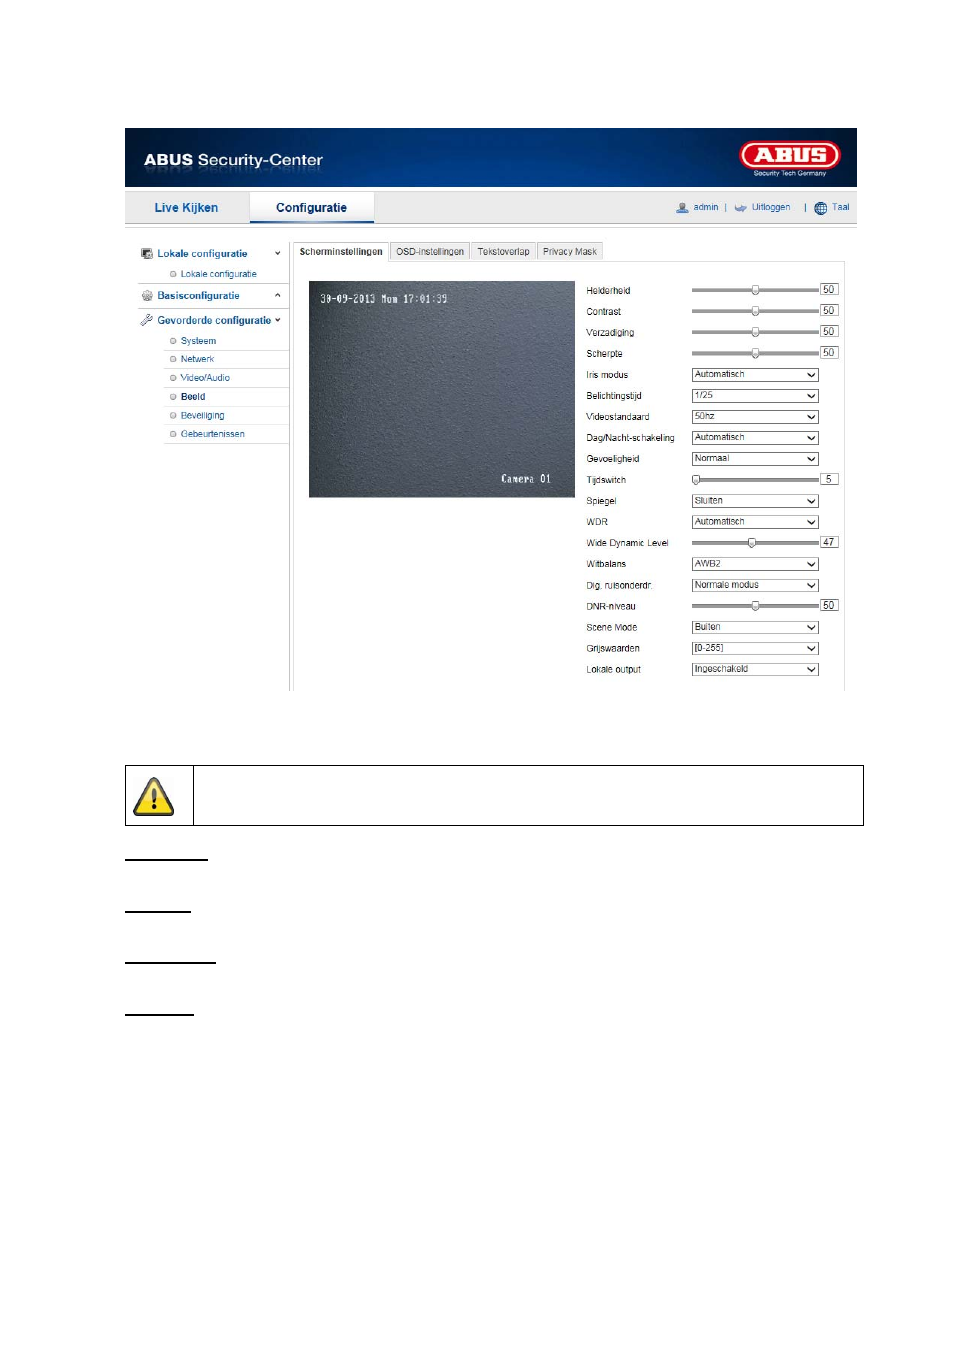Open the Dig. ruisonderdr. dropdown
954x1350 pixels.
755,585
